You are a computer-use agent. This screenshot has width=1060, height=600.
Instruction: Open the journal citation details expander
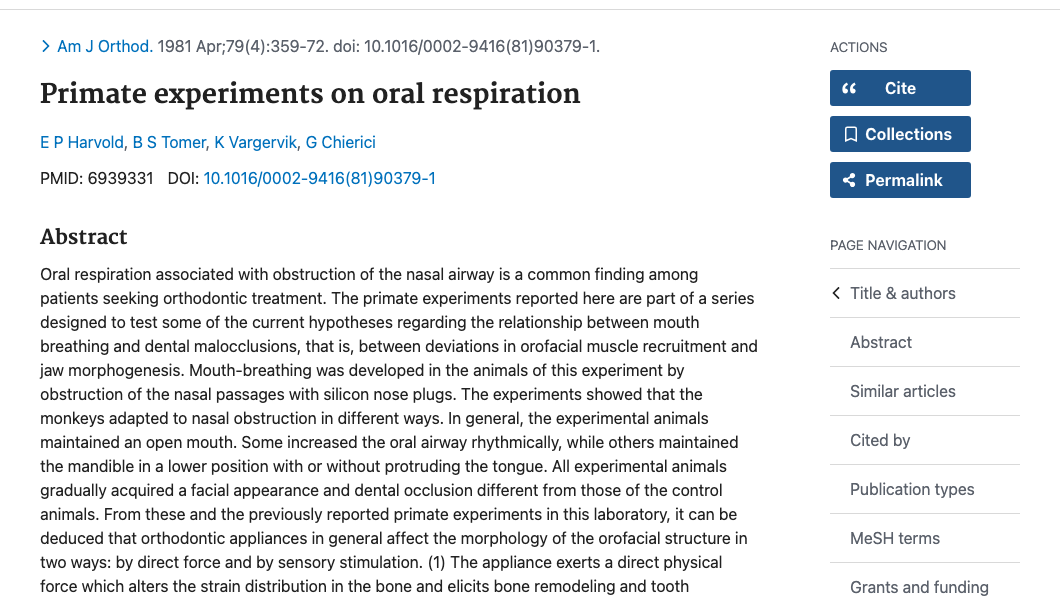click(x=45, y=46)
